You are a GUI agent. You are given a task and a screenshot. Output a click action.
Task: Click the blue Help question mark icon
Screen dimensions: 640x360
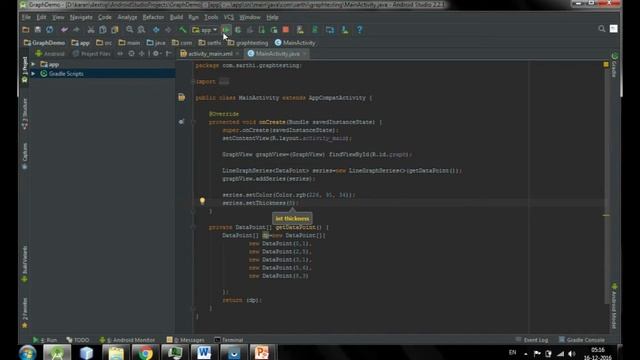[x=360, y=30]
